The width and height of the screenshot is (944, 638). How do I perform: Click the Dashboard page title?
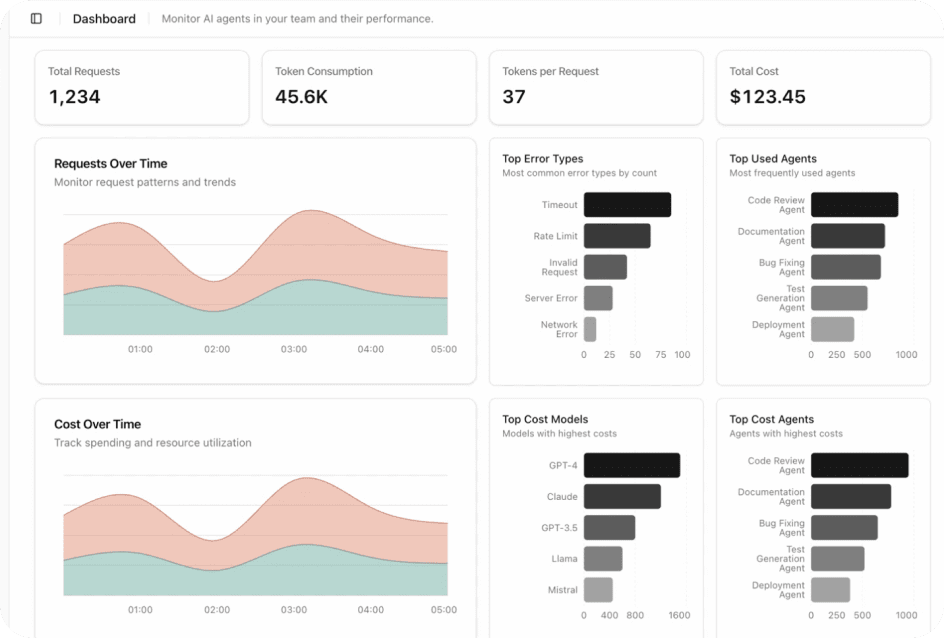pyautogui.click(x=104, y=19)
